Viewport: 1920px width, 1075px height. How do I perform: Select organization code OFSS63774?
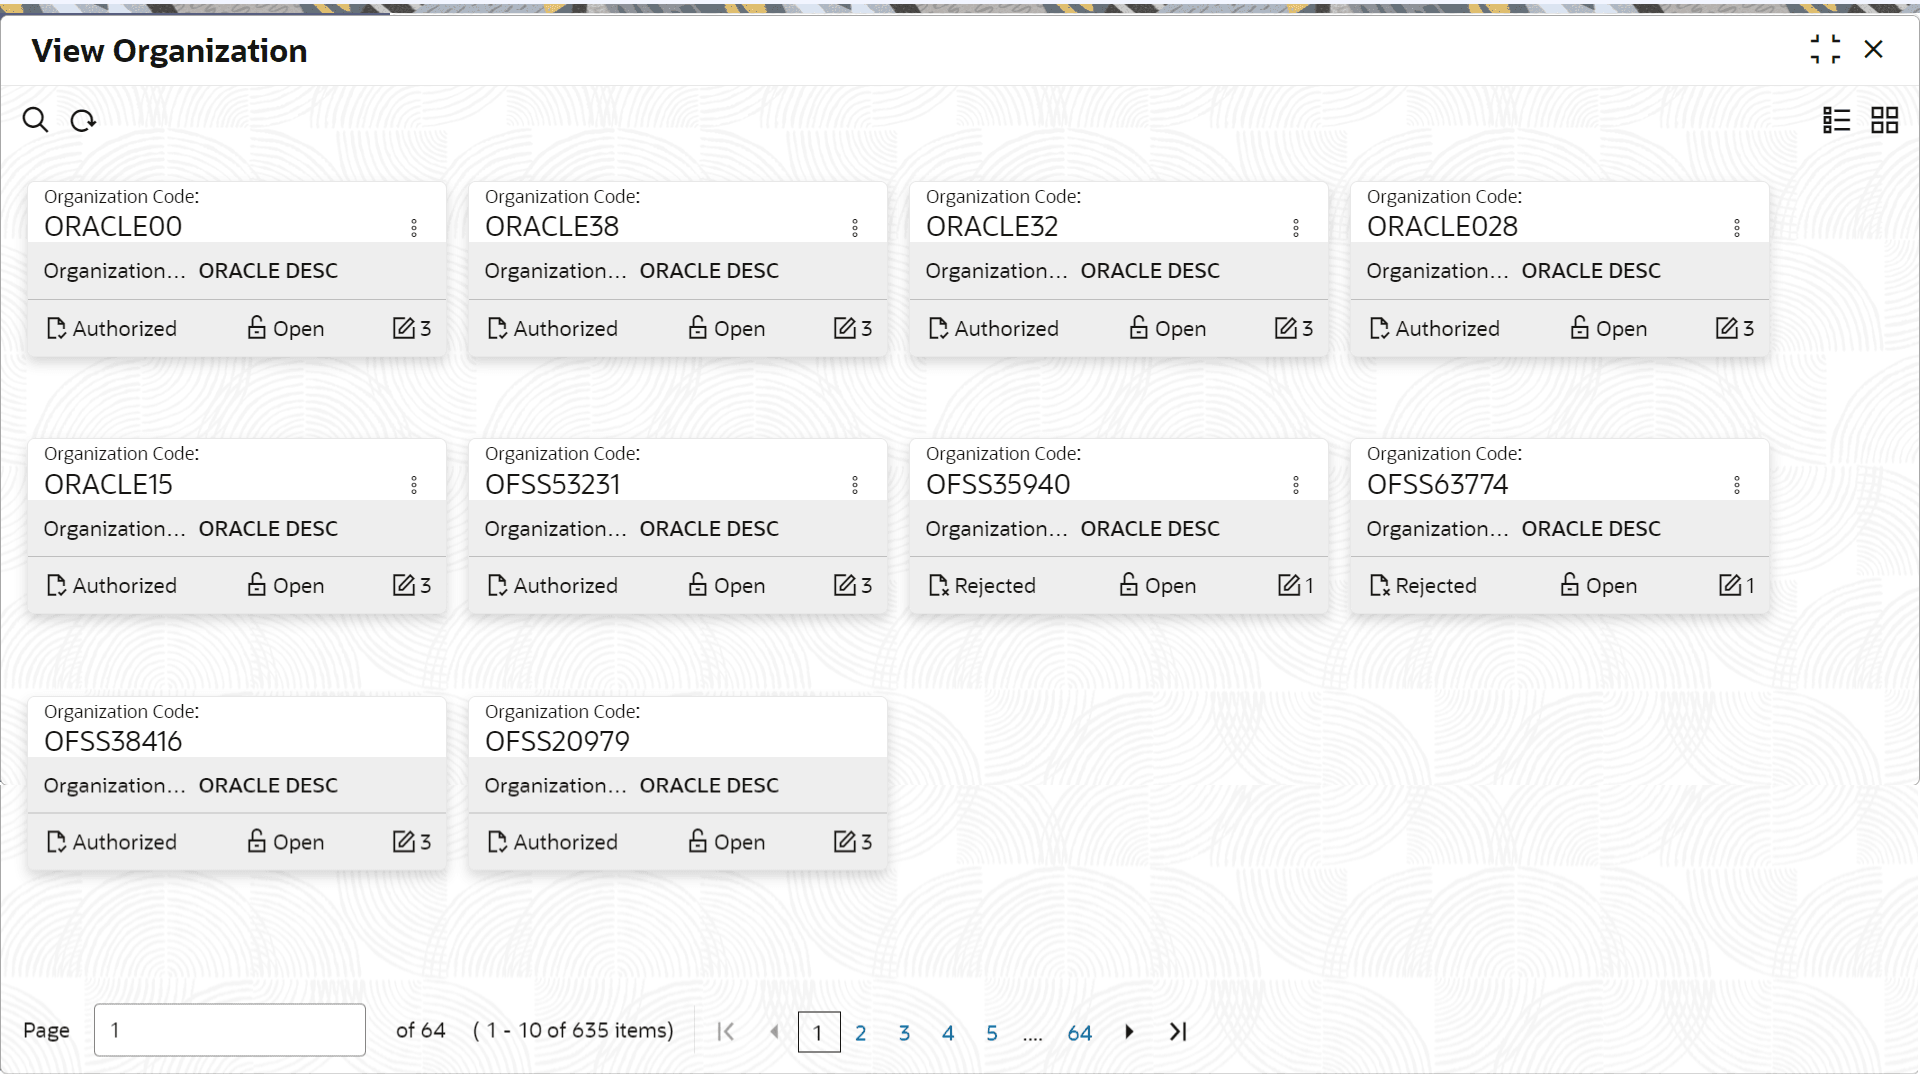[1438, 484]
